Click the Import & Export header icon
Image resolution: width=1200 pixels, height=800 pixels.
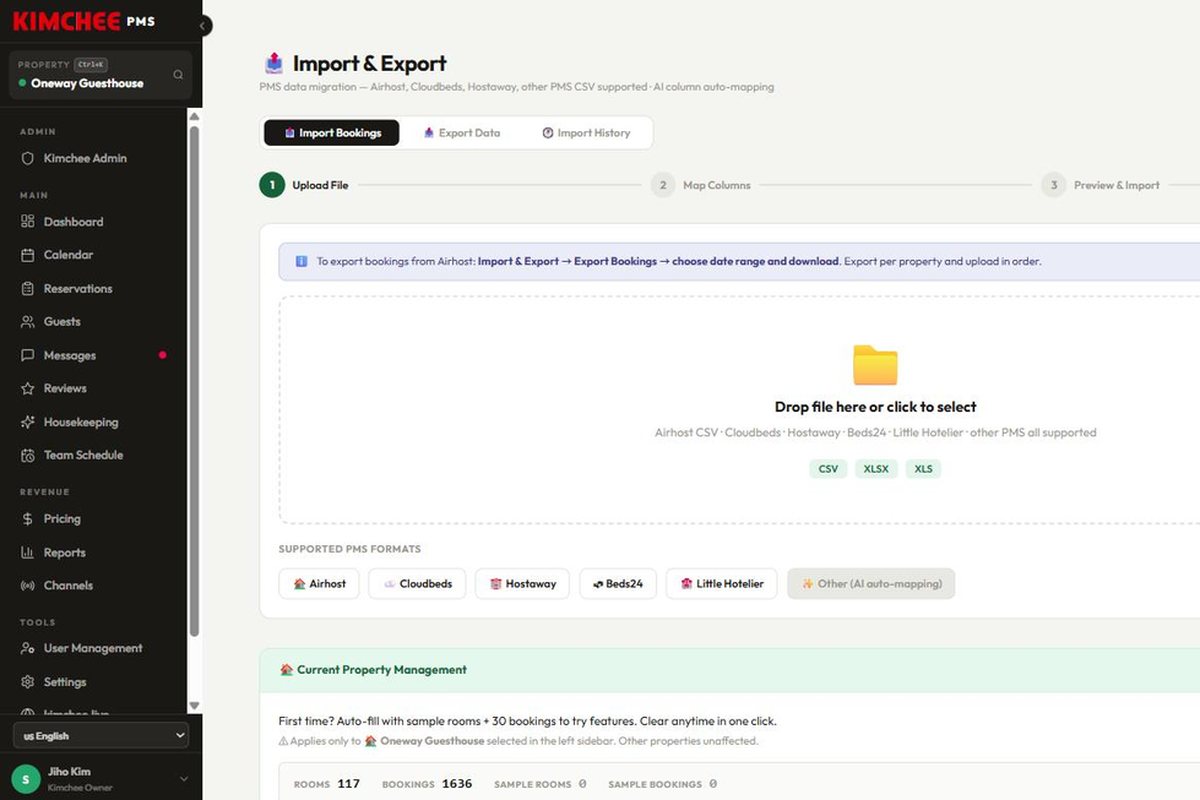[274, 63]
